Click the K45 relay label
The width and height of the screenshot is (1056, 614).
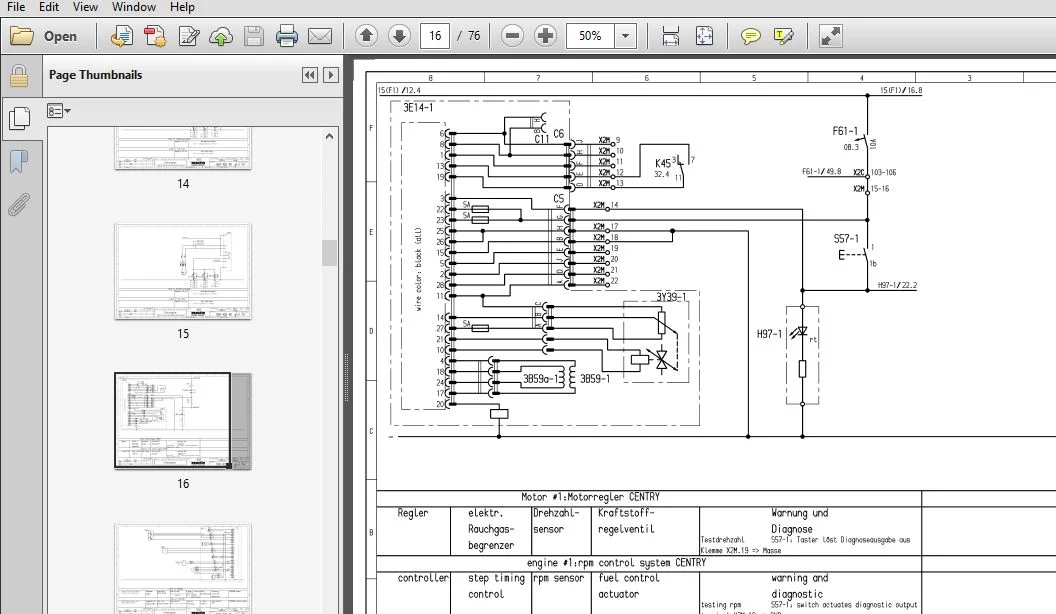click(x=663, y=164)
